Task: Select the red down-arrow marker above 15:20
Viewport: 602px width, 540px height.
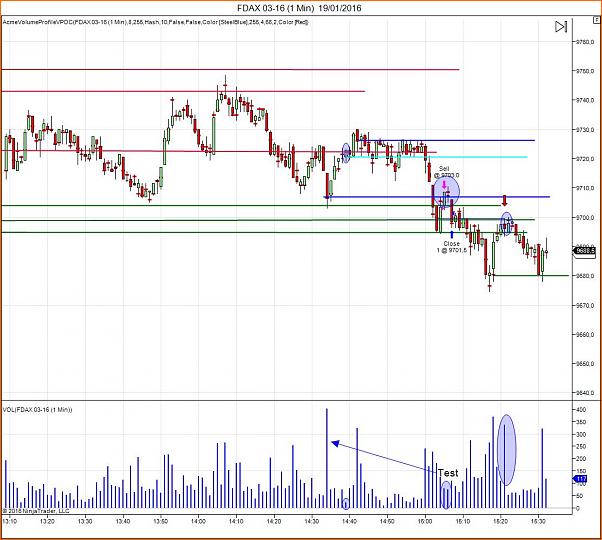Action: [x=505, y=200]
